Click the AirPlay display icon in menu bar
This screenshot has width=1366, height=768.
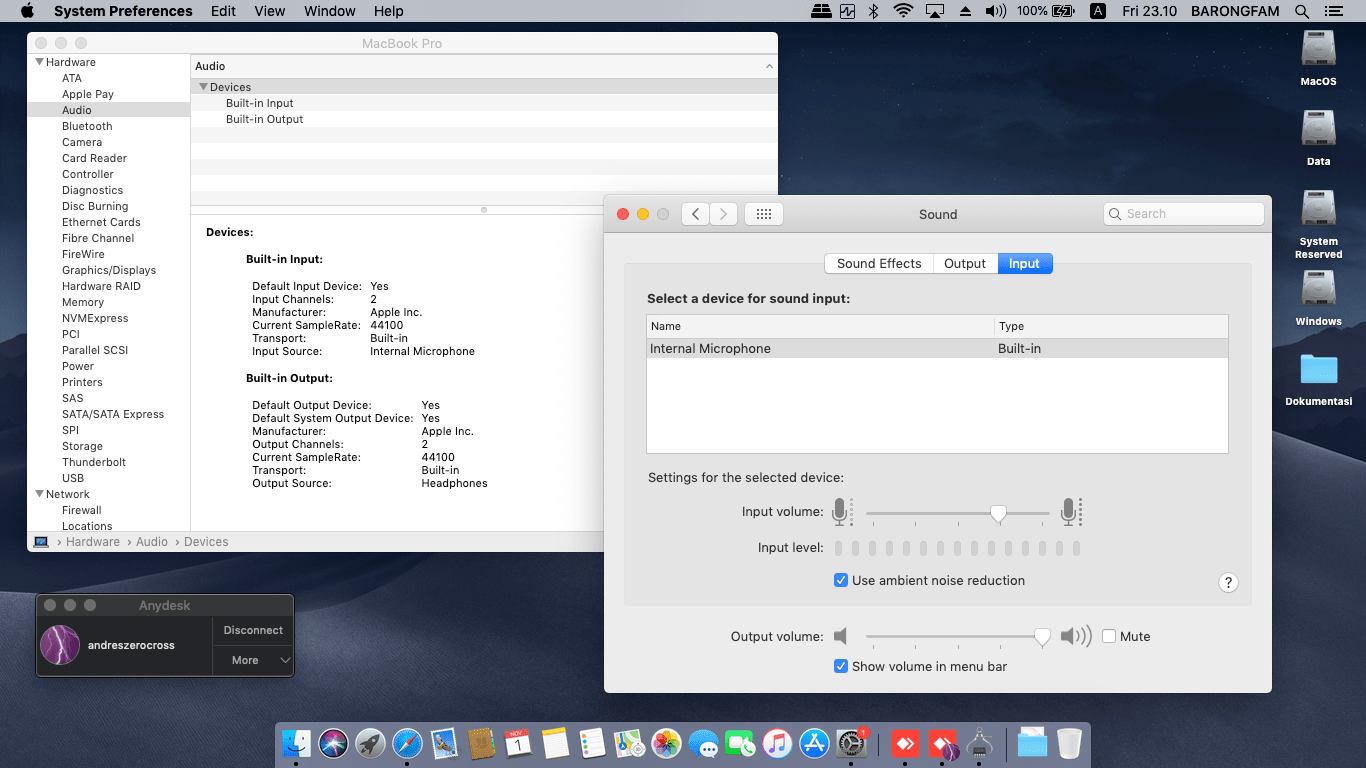pos(935,11)
